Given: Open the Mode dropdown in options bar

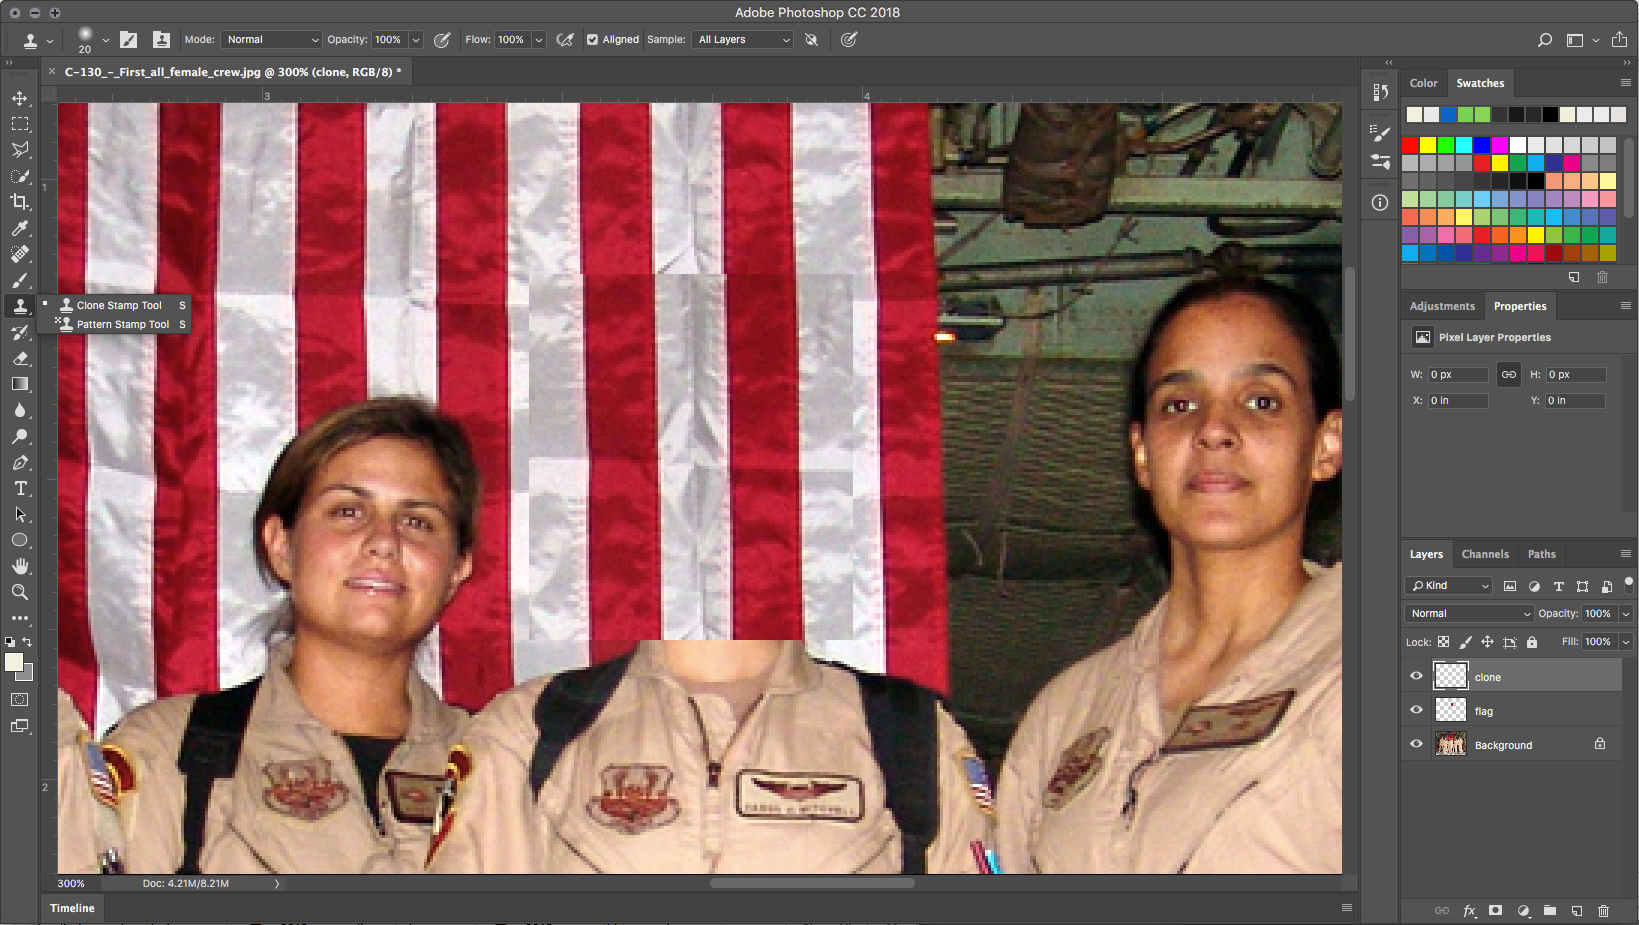Looking at the screenshot, I should point(271,40).
